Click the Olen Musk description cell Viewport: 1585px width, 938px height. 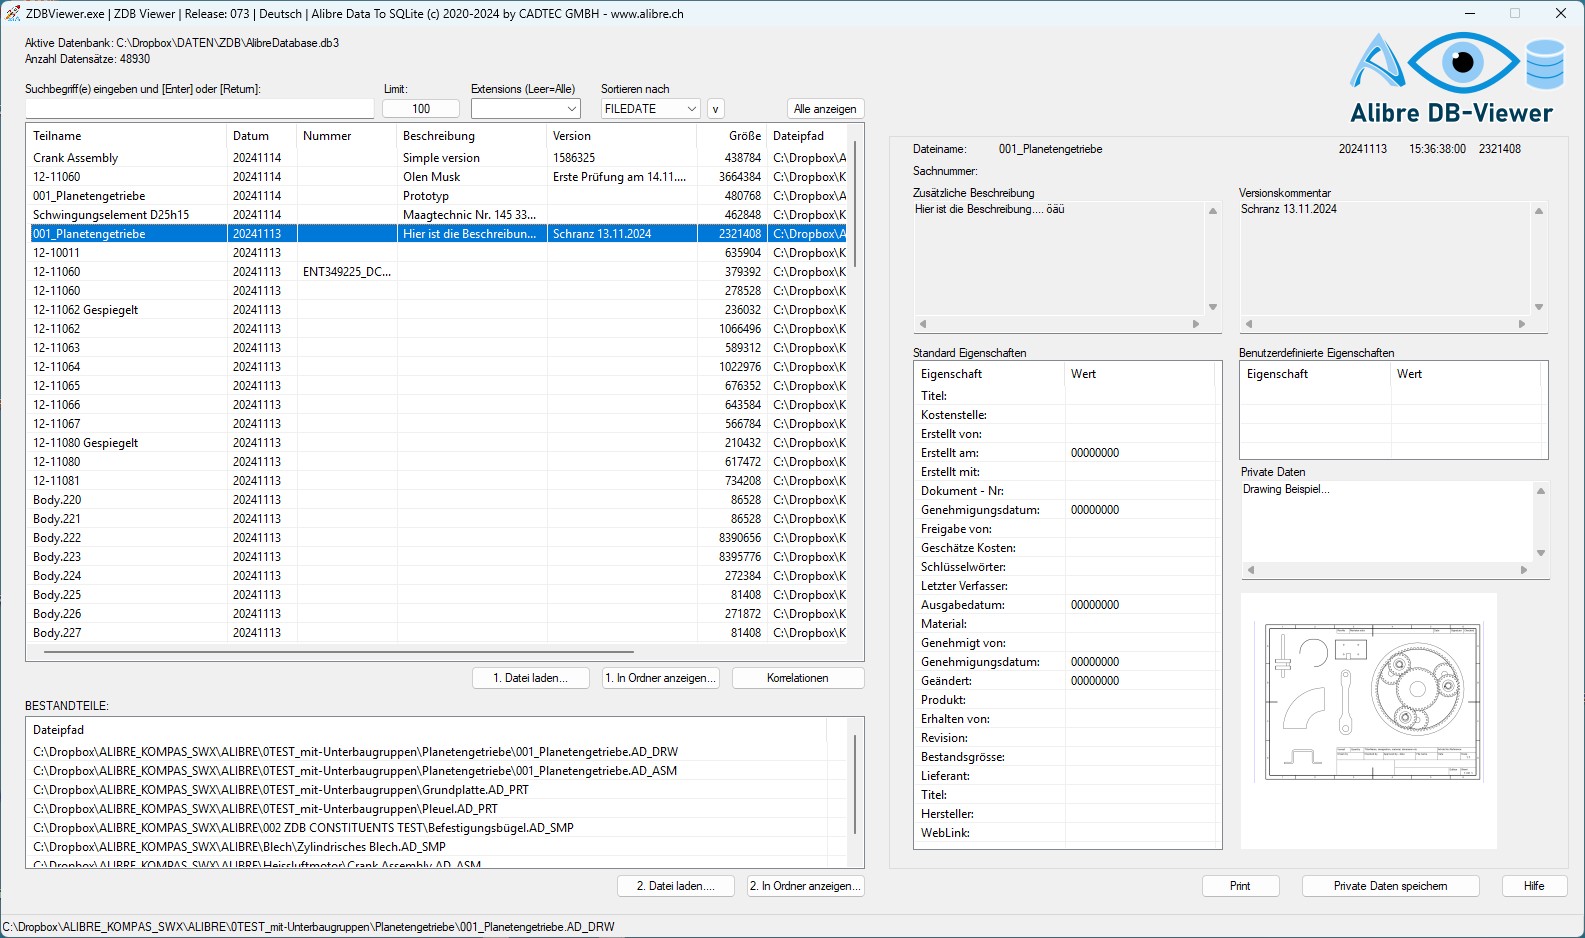(472, 177)
